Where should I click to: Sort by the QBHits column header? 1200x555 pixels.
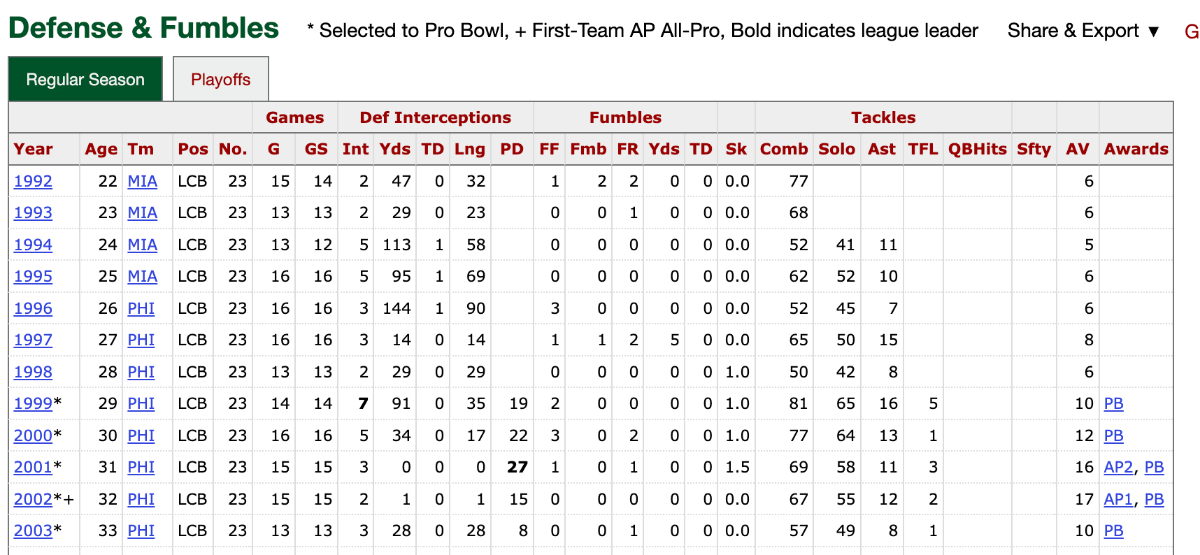977,149
